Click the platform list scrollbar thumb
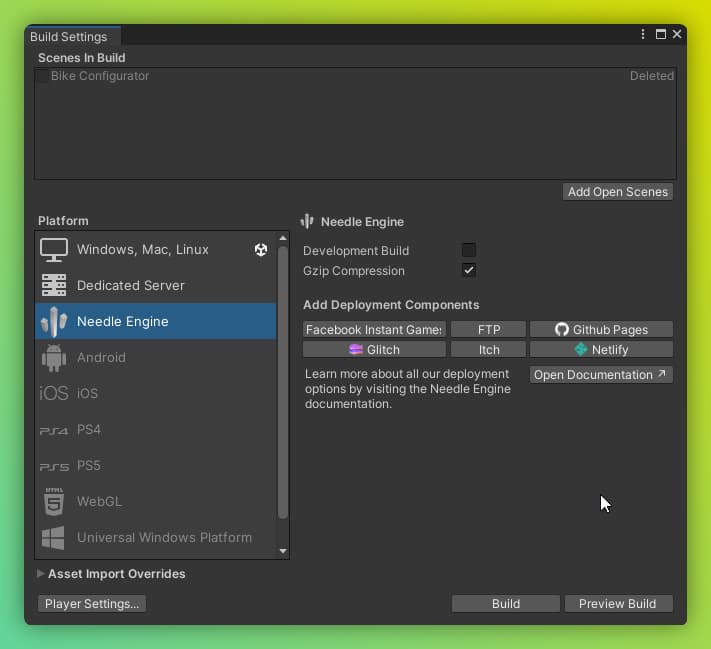Screen dimensions: 711x649 point(283,382)
